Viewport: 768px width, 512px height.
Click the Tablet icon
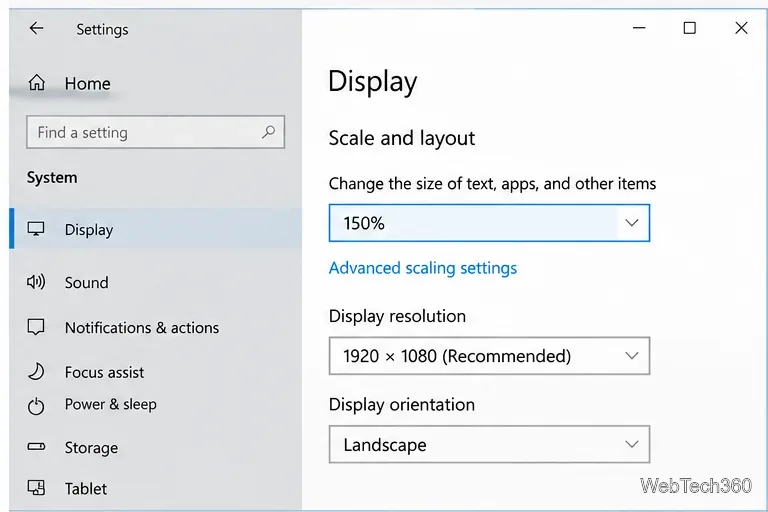tap(36, 488)
